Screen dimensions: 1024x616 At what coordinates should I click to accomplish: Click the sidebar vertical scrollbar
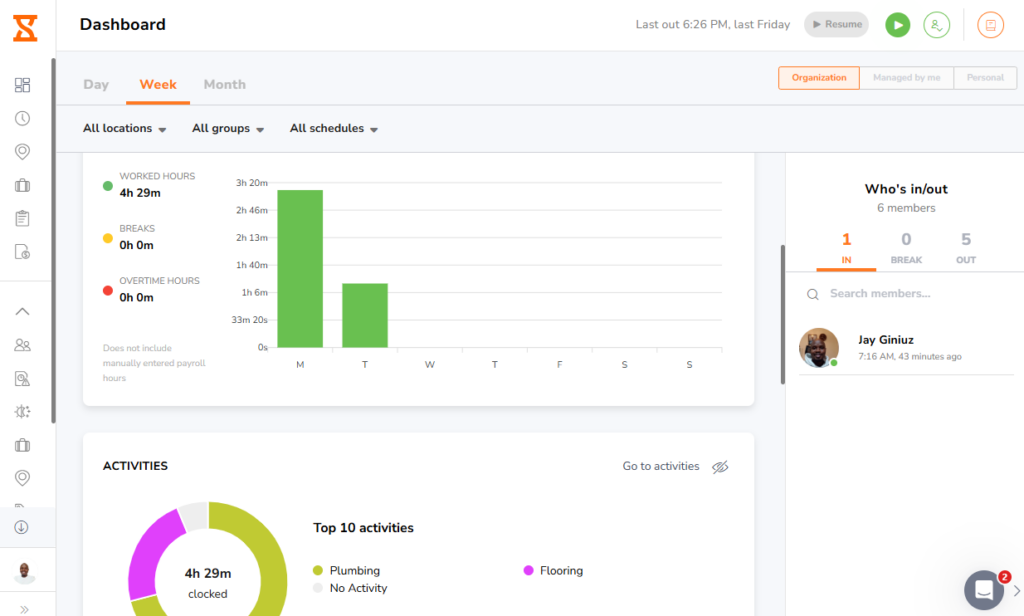[x=54, y=240]
